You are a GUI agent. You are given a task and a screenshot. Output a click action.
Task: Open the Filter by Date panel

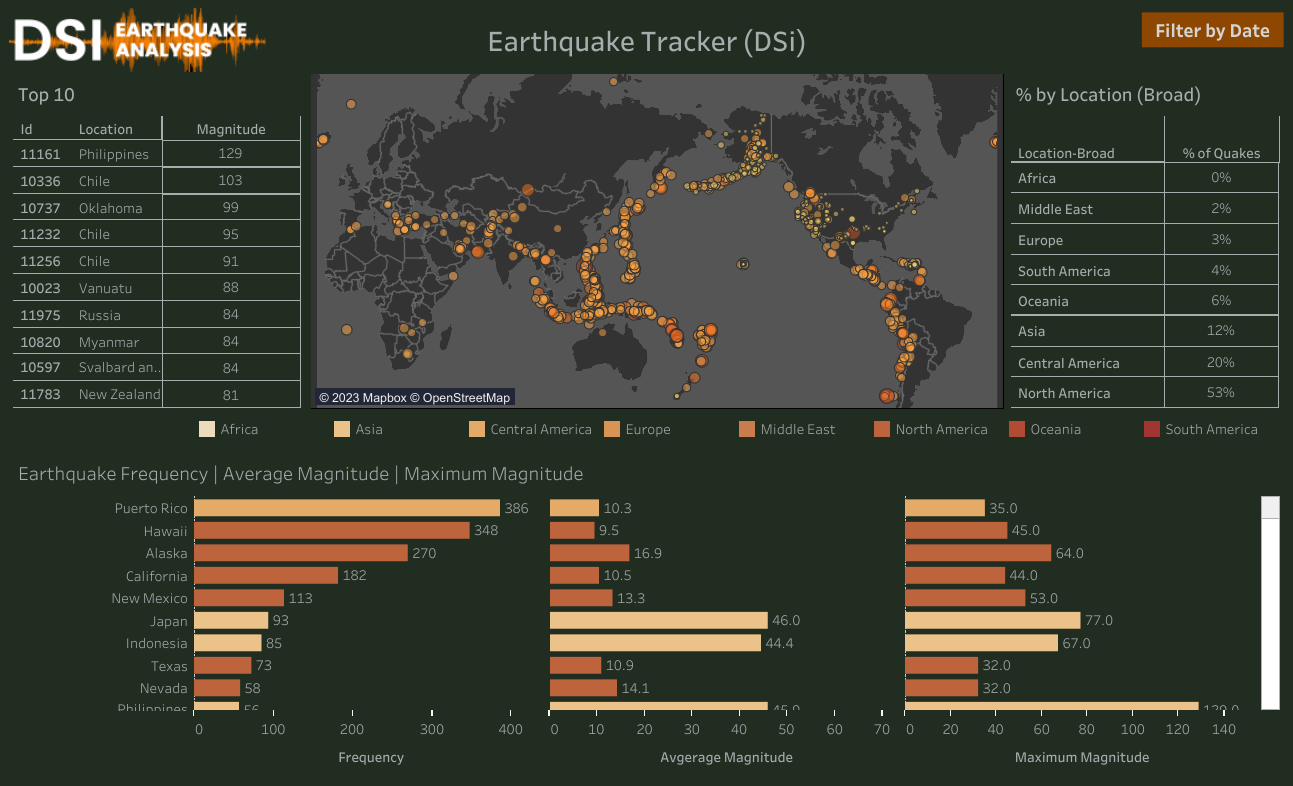pyautogui.click(x=1212, y=30)
